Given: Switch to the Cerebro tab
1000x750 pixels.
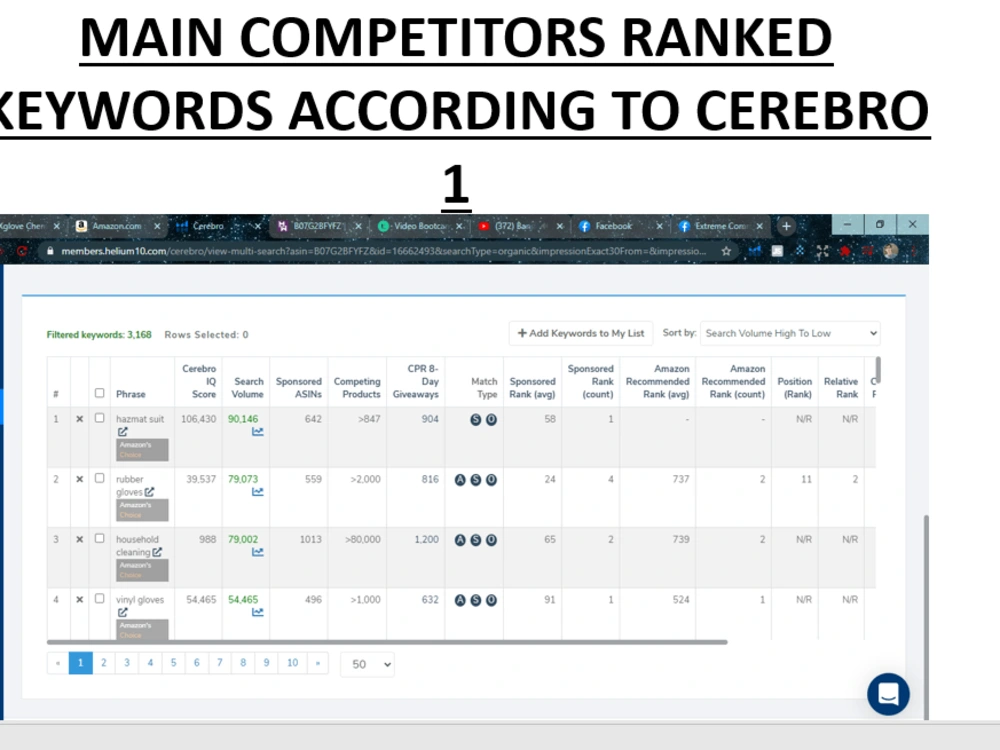Looking at the screenshot, I should tap(208, 226).
